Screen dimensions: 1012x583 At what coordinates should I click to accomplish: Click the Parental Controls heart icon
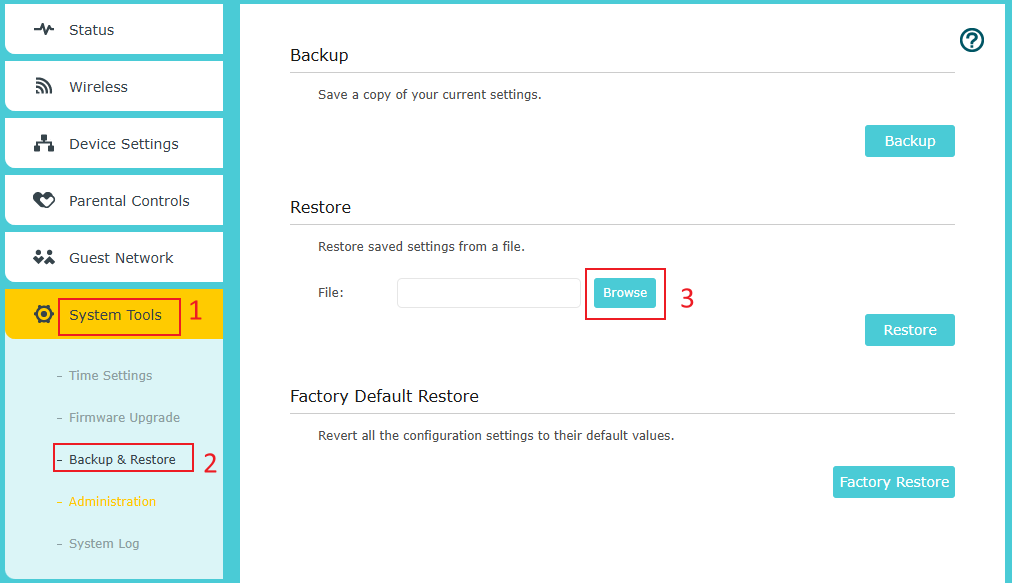(x=44, y=201)
